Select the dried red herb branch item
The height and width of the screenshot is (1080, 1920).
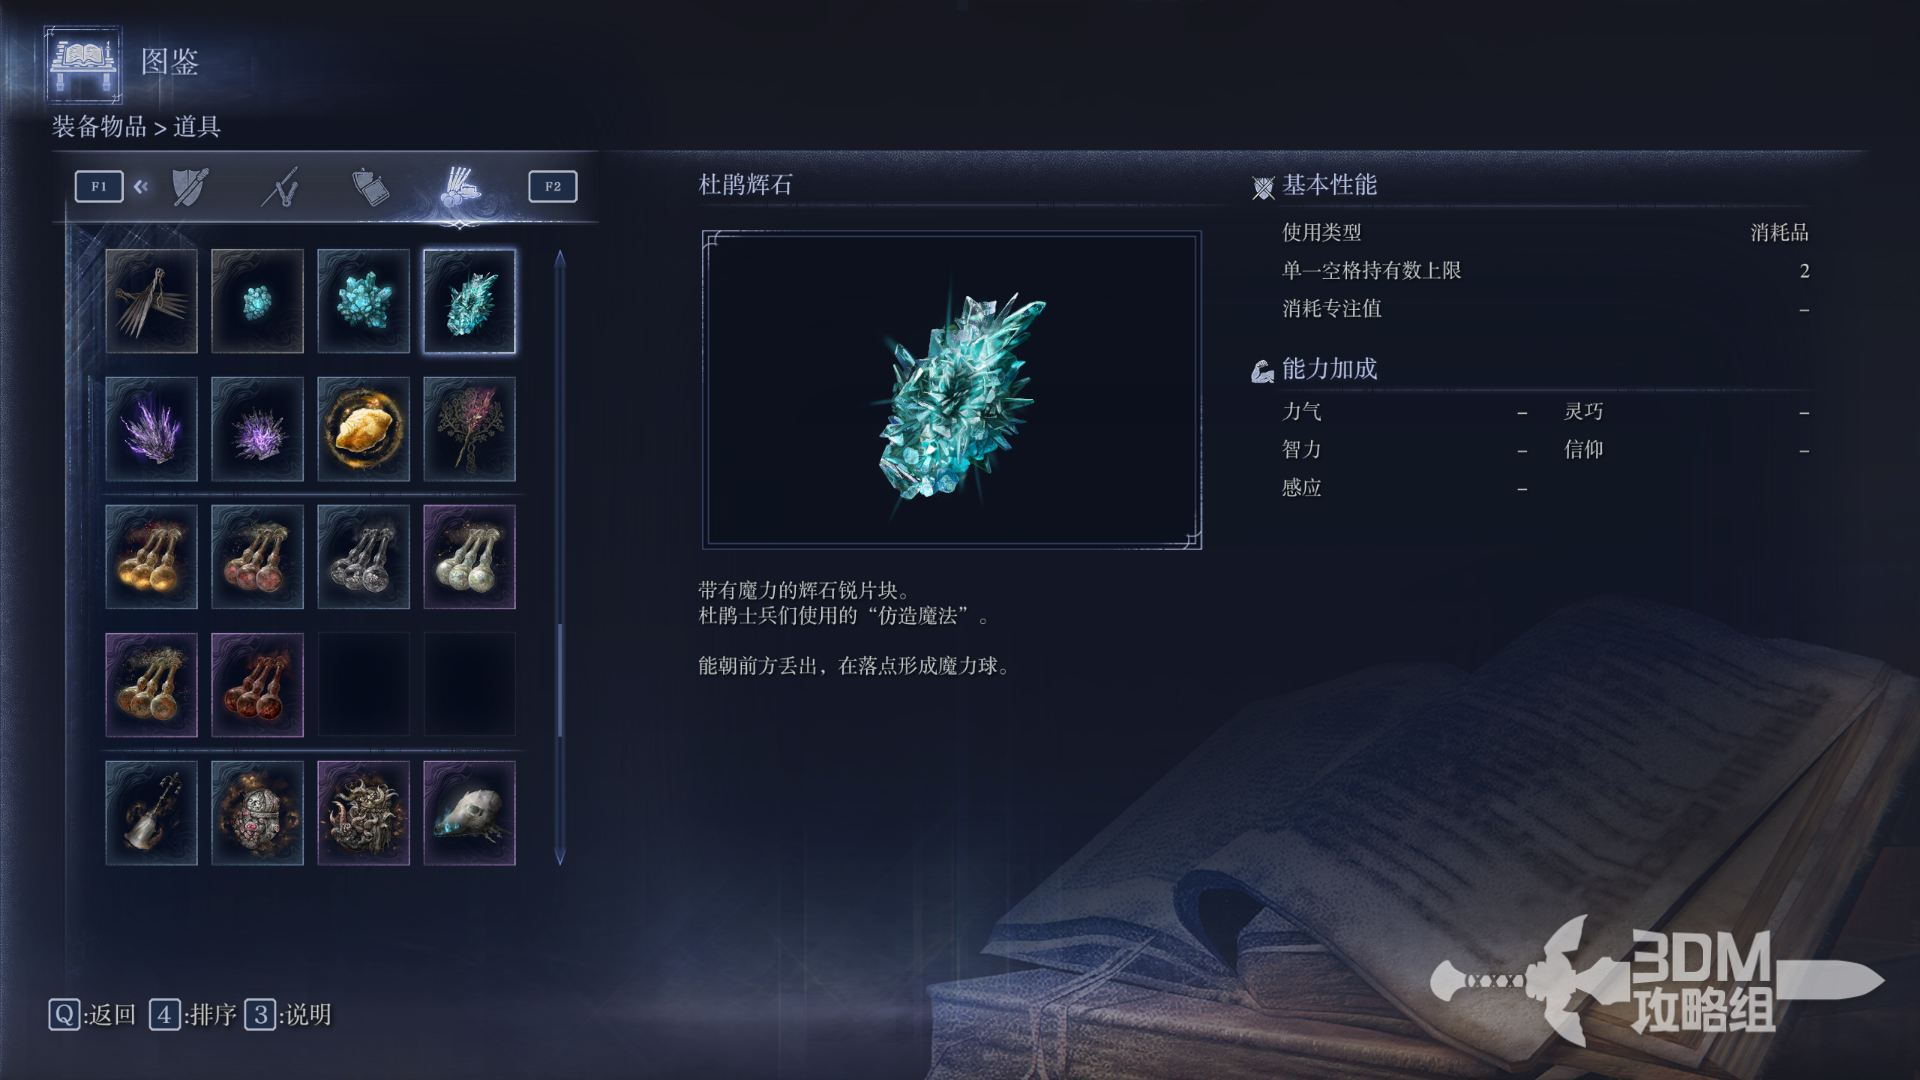(469, 429)
